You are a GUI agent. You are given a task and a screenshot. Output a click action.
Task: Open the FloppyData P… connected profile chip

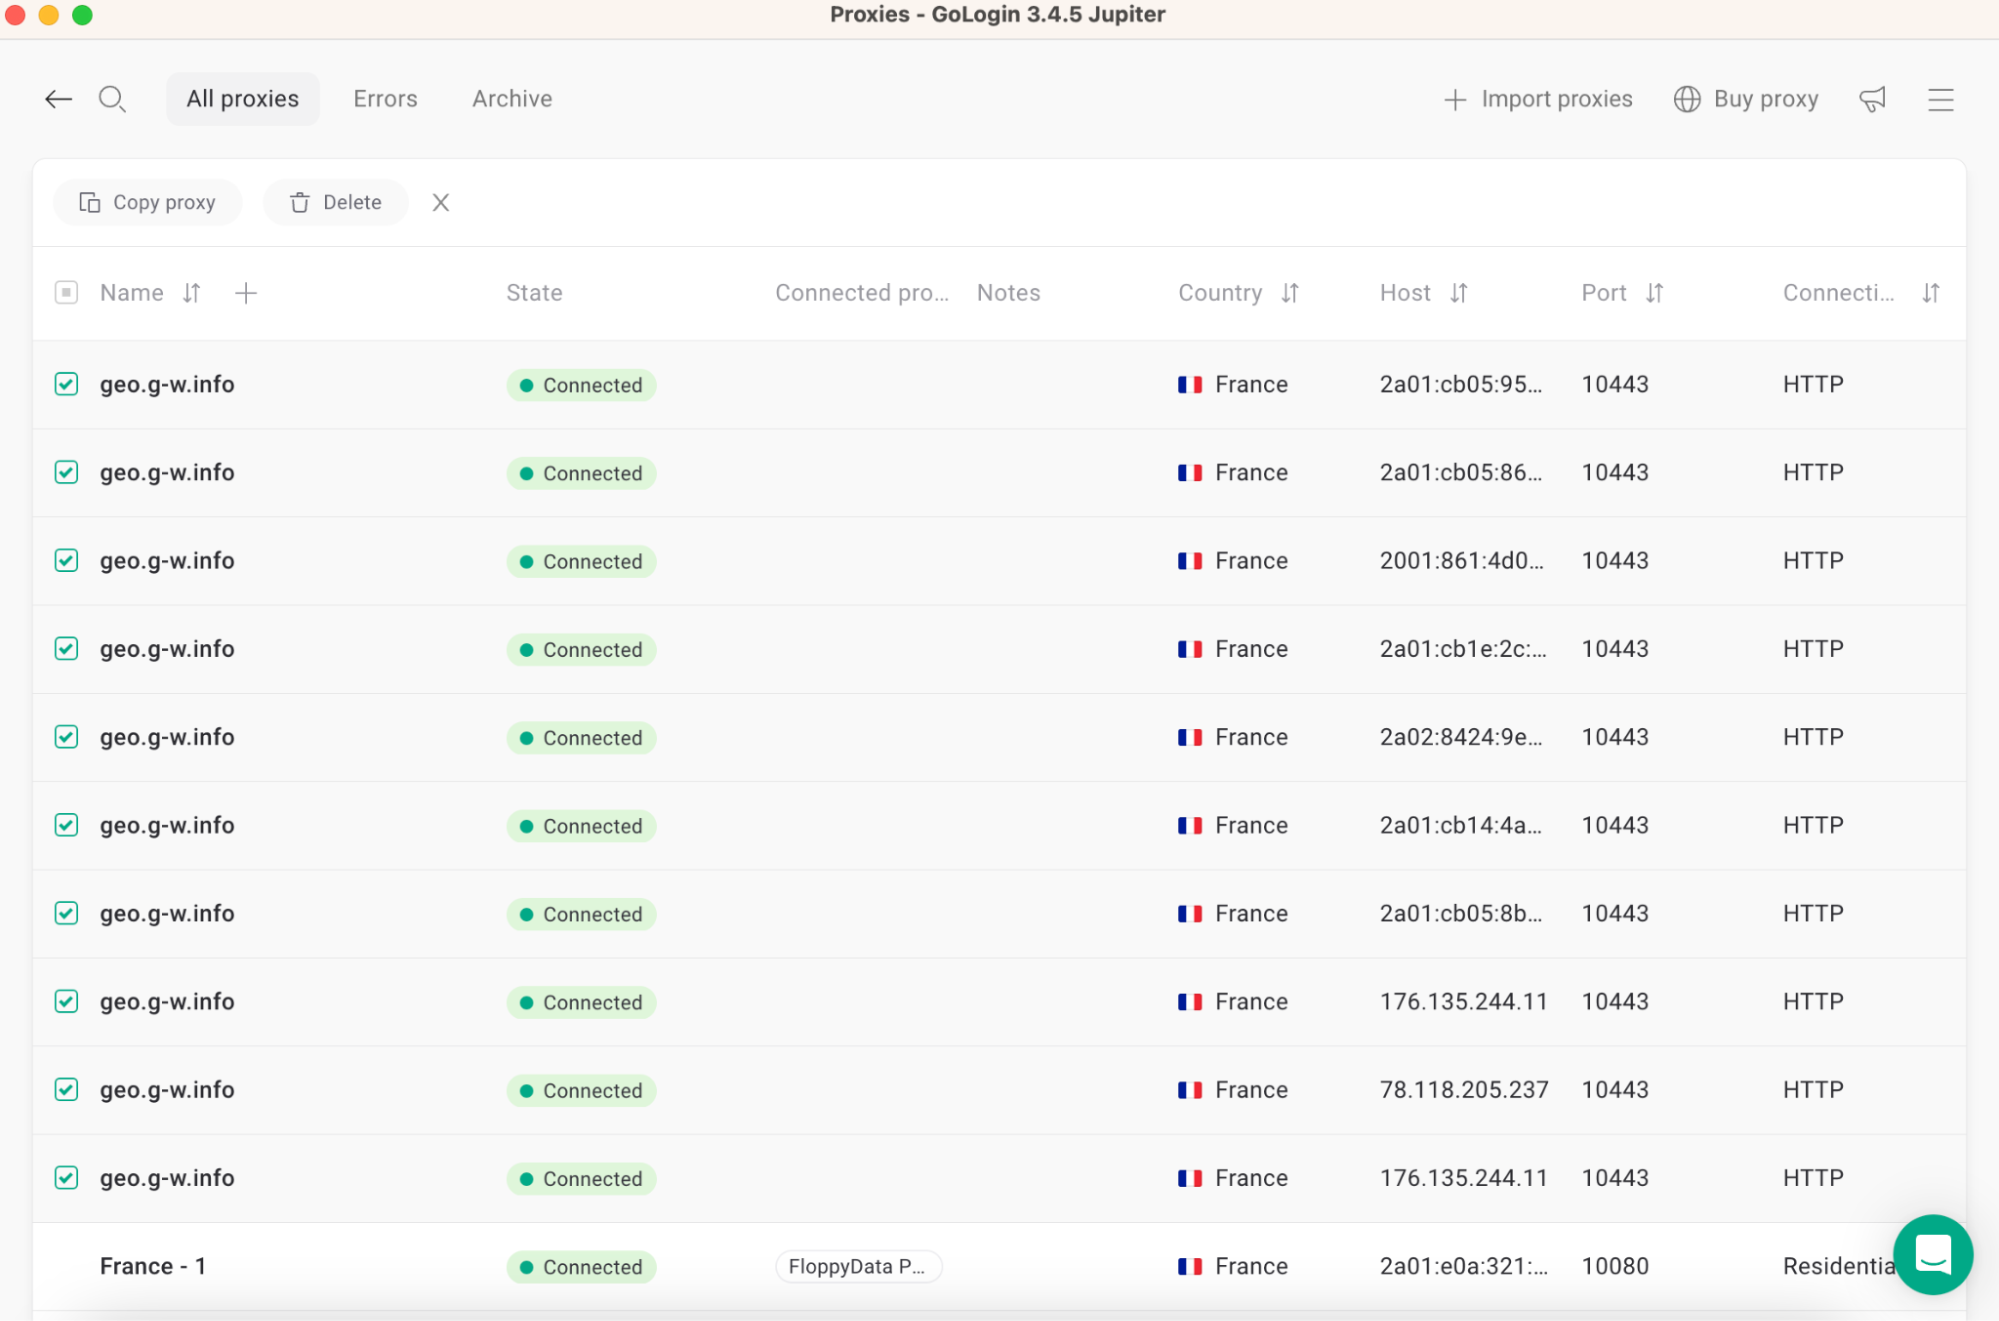click(x=858, y=1266)
